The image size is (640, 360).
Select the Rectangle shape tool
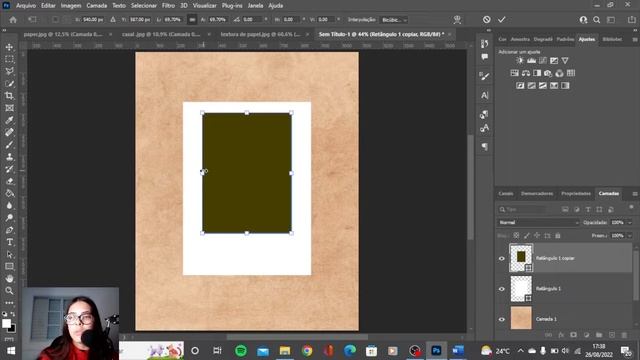(9, 267)
